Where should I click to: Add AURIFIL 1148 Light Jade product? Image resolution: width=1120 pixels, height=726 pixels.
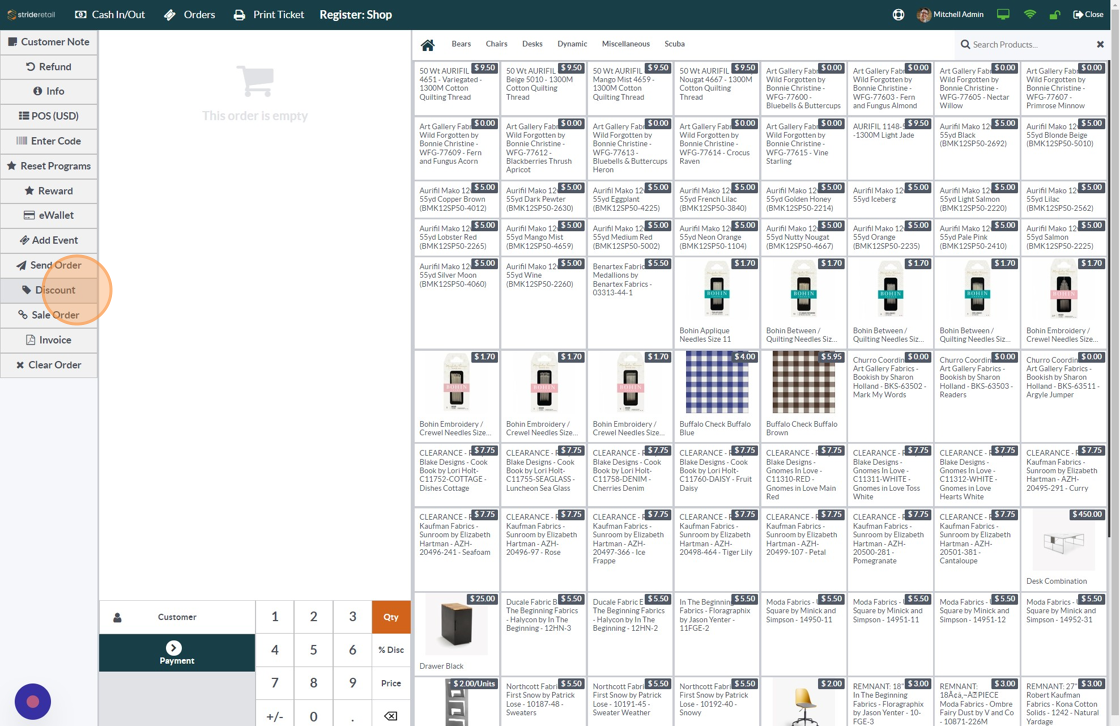[x=889, y=148]
